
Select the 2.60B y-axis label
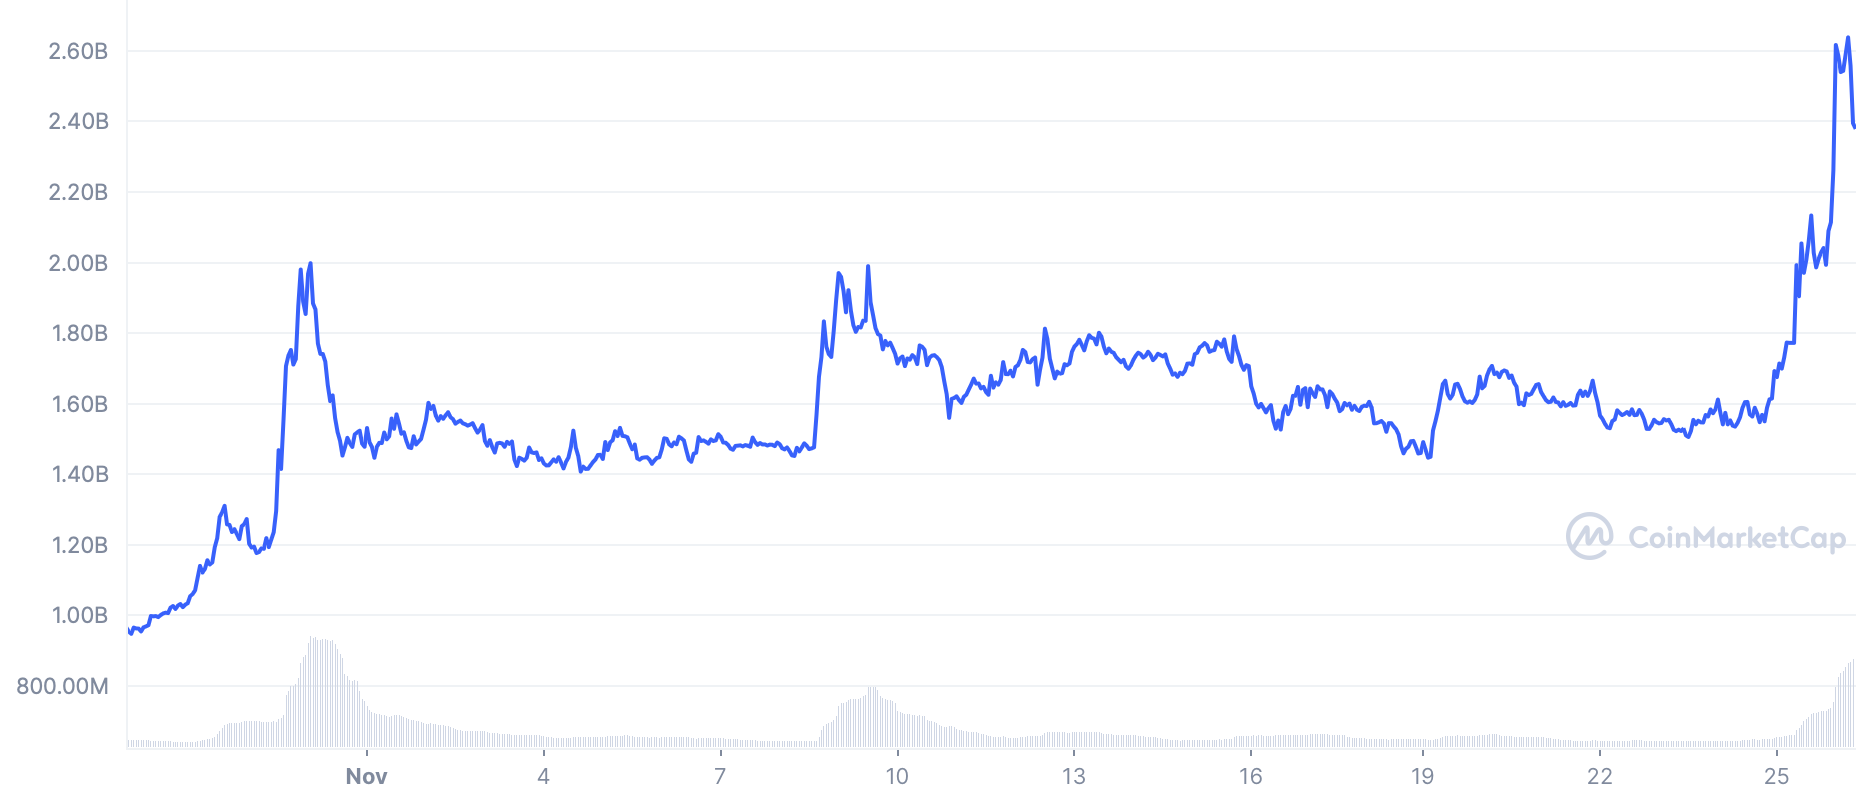(x=78, y=51)
